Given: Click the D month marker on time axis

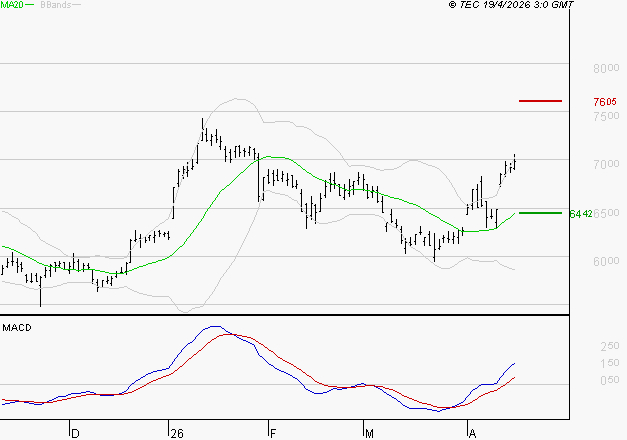Looking at the screenshot, I should (75, 433).
